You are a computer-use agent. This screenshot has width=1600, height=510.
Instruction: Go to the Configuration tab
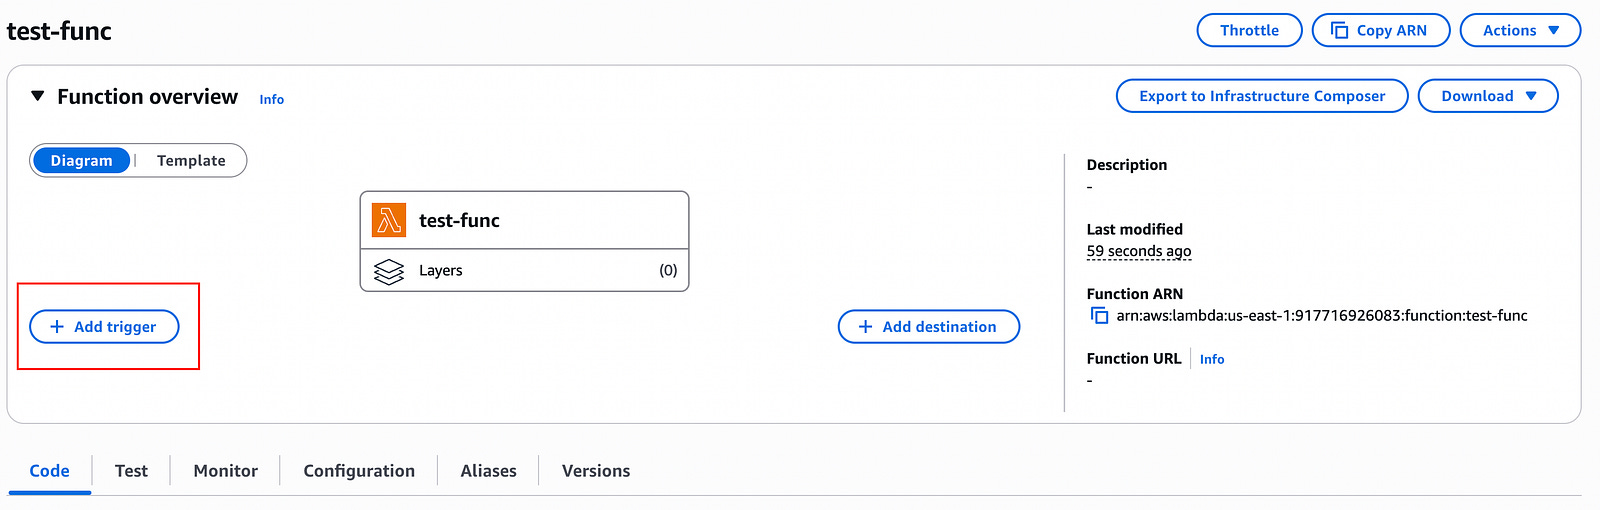[359, 471]
